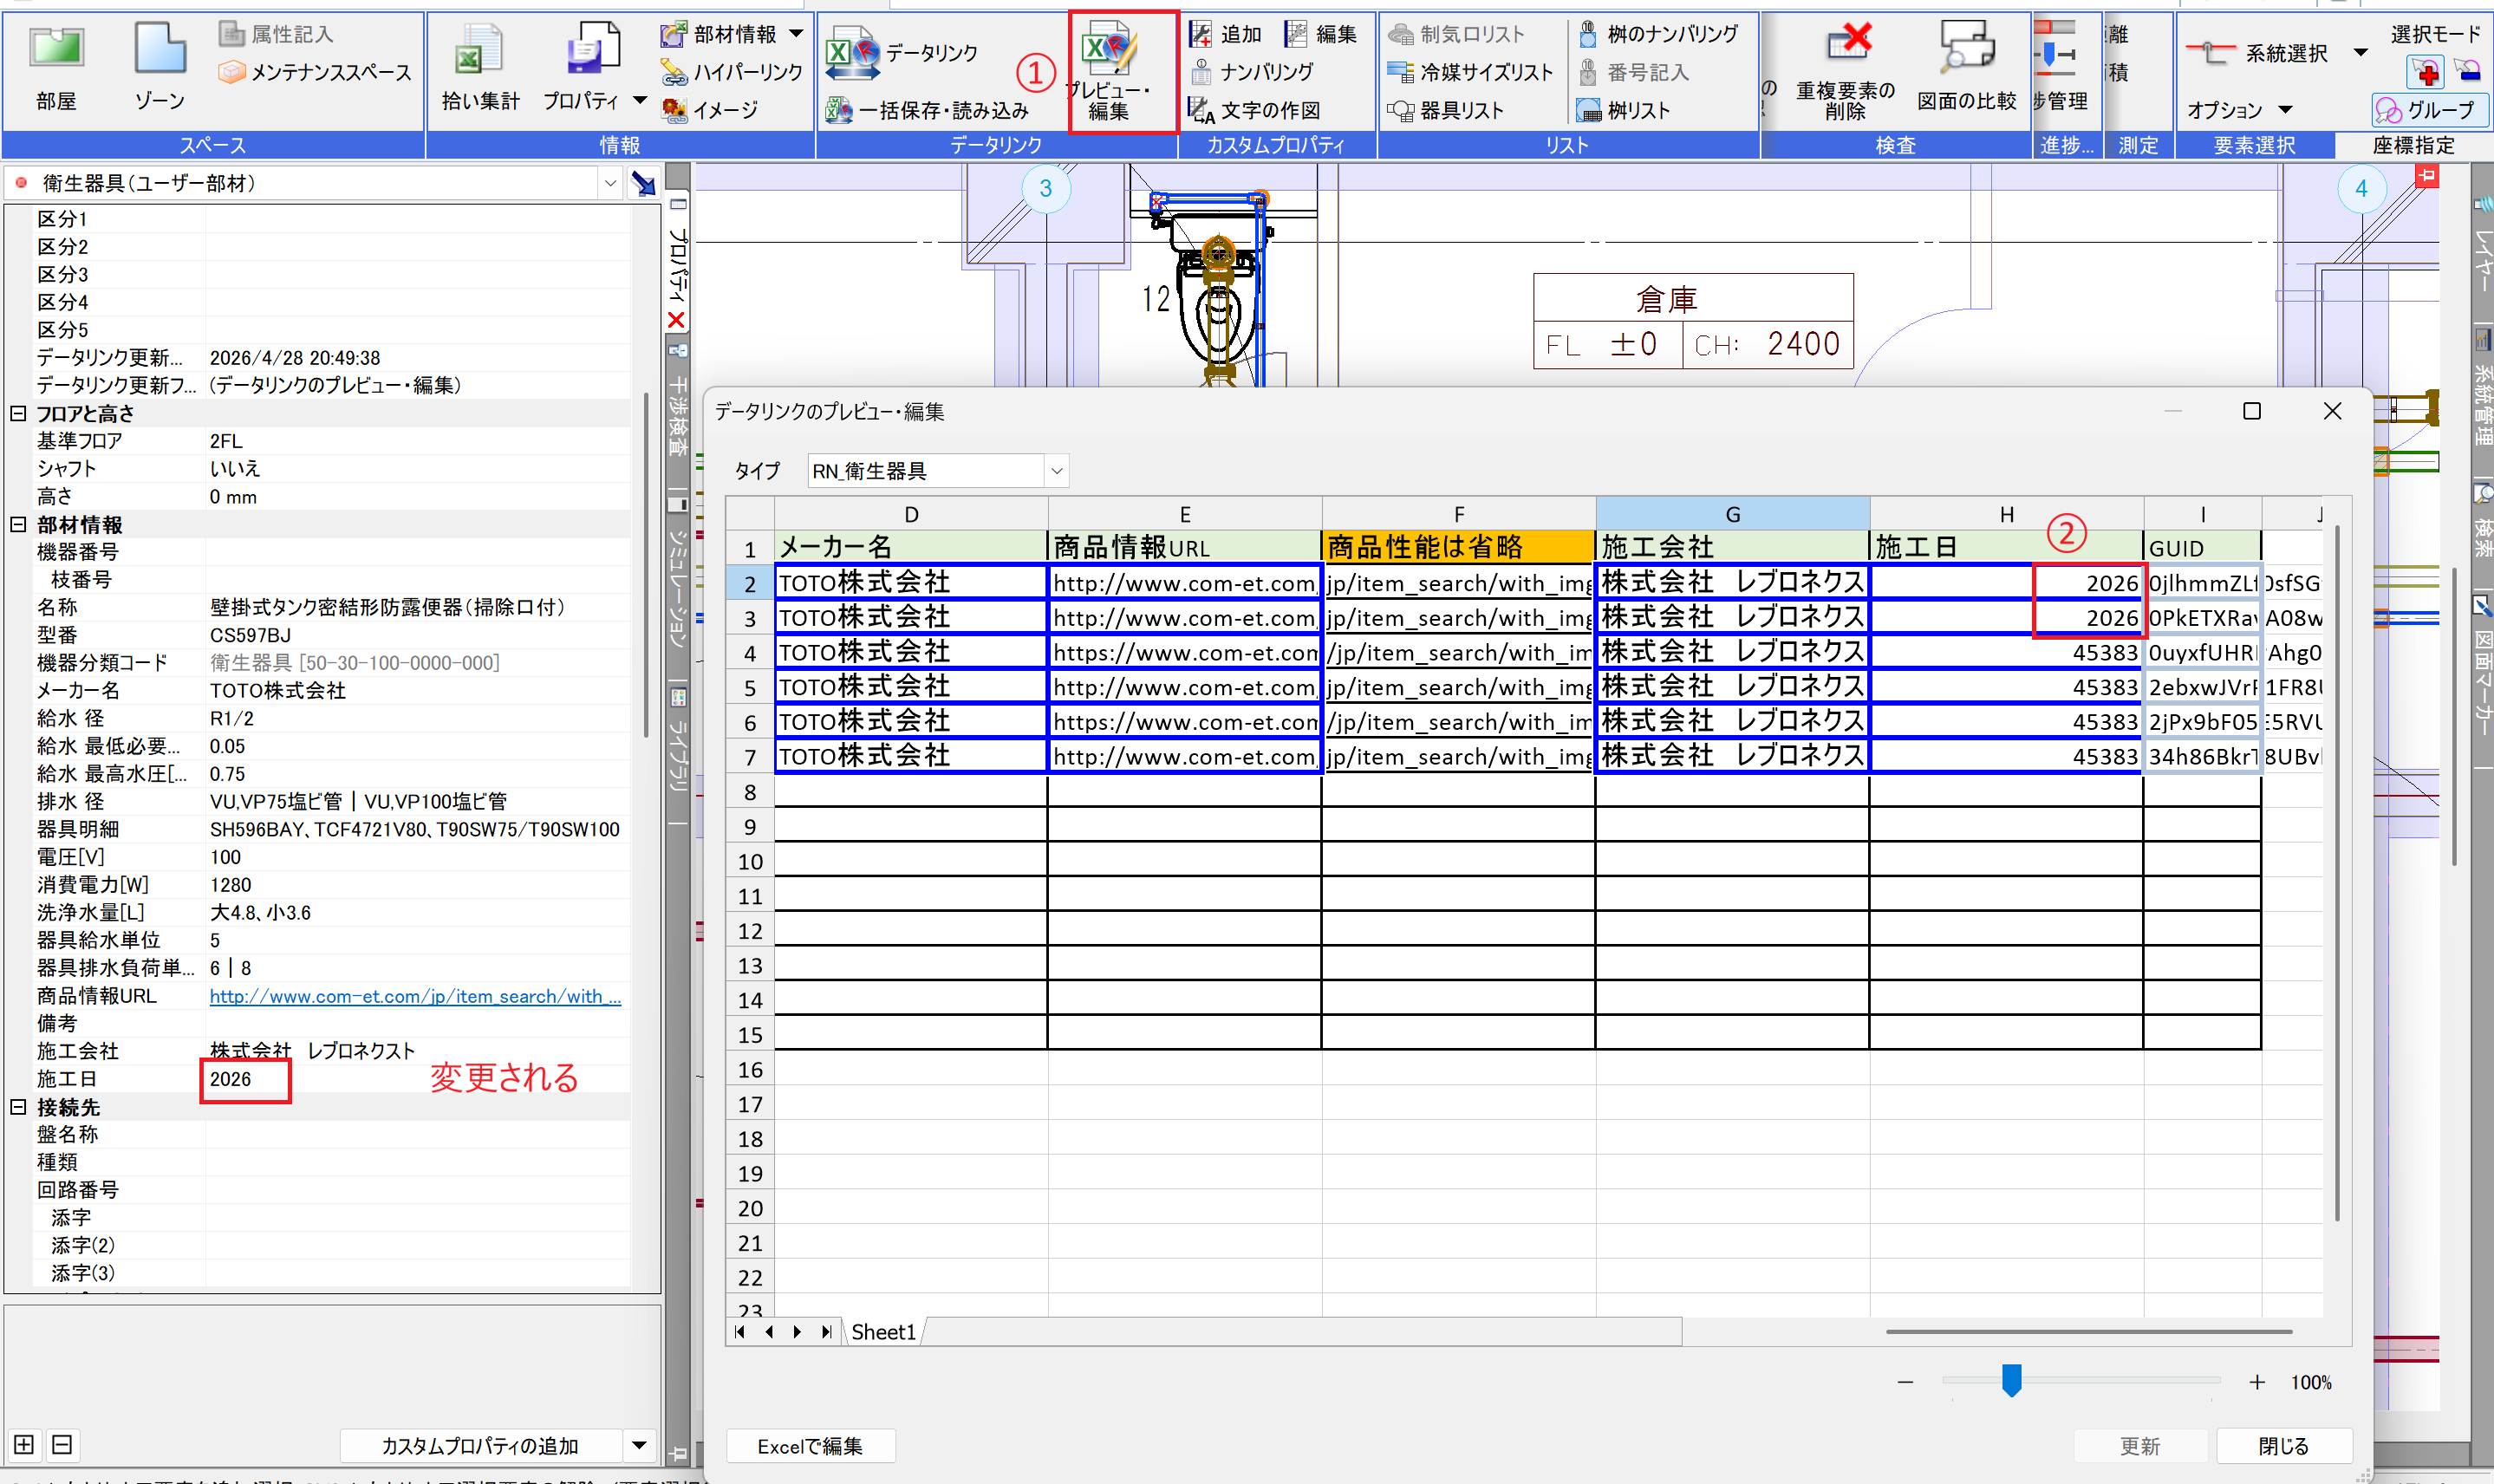This screenshot has height=1484, width=2494.
Task: Click the spreadsheet zoom slider handle
Action: click(2011, 1380)
